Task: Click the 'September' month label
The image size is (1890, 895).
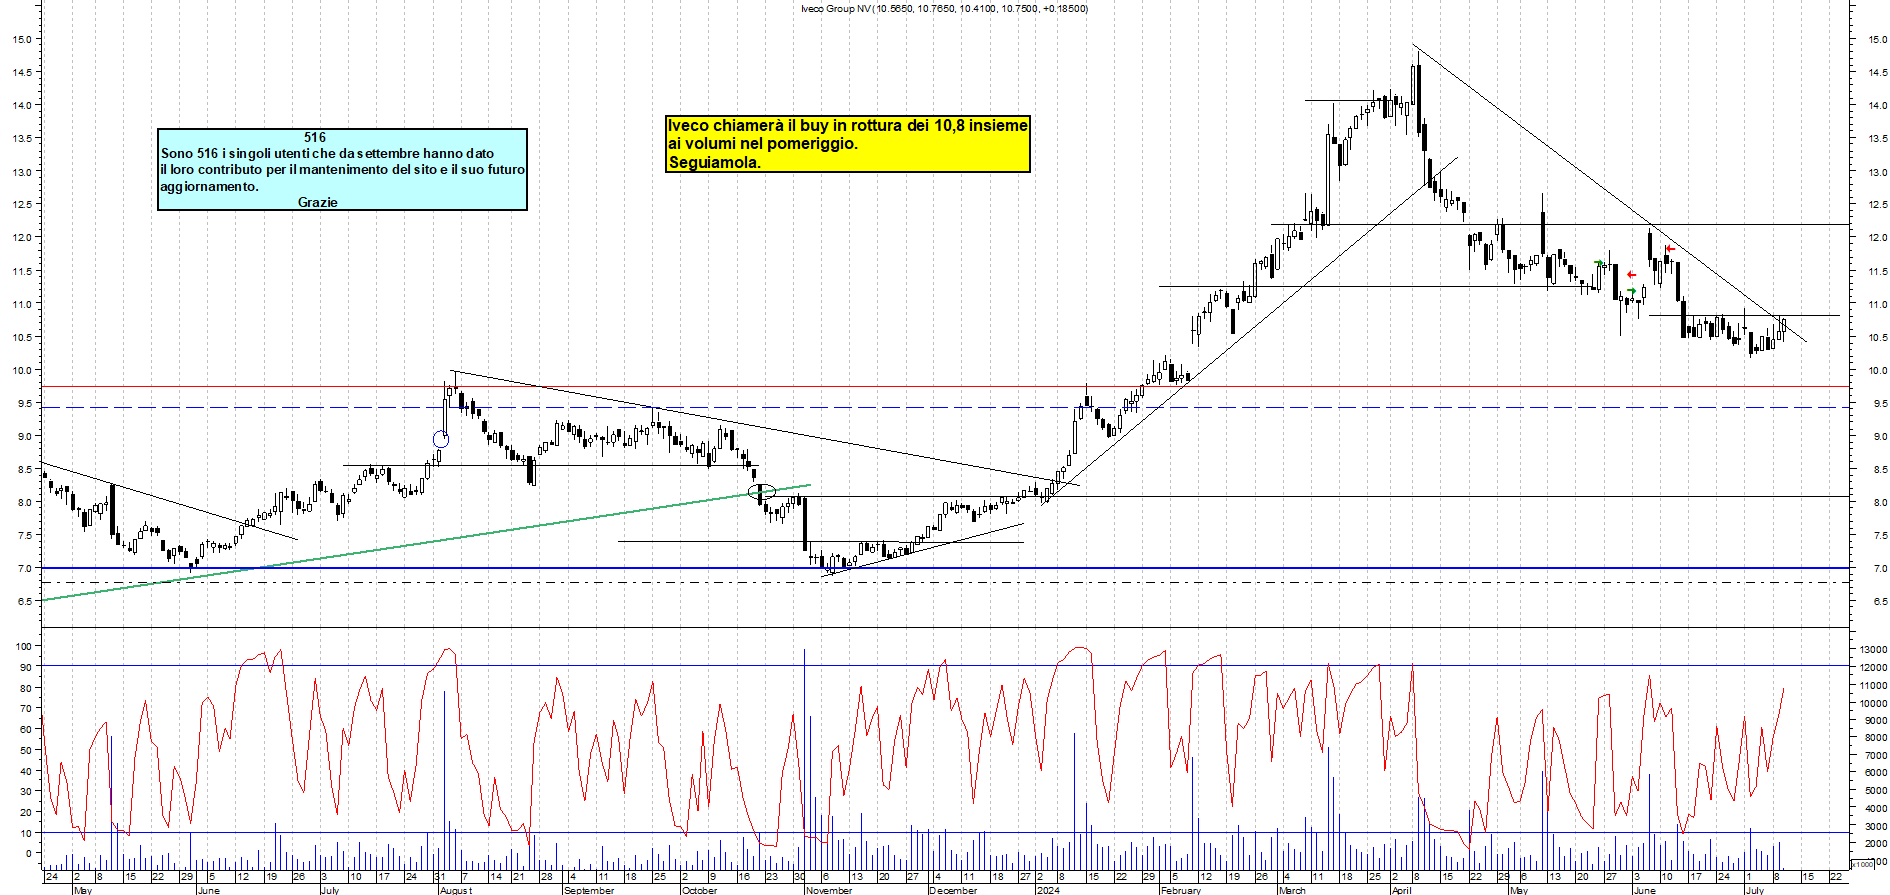Action: pyautogui.click(x=589, y=890)
